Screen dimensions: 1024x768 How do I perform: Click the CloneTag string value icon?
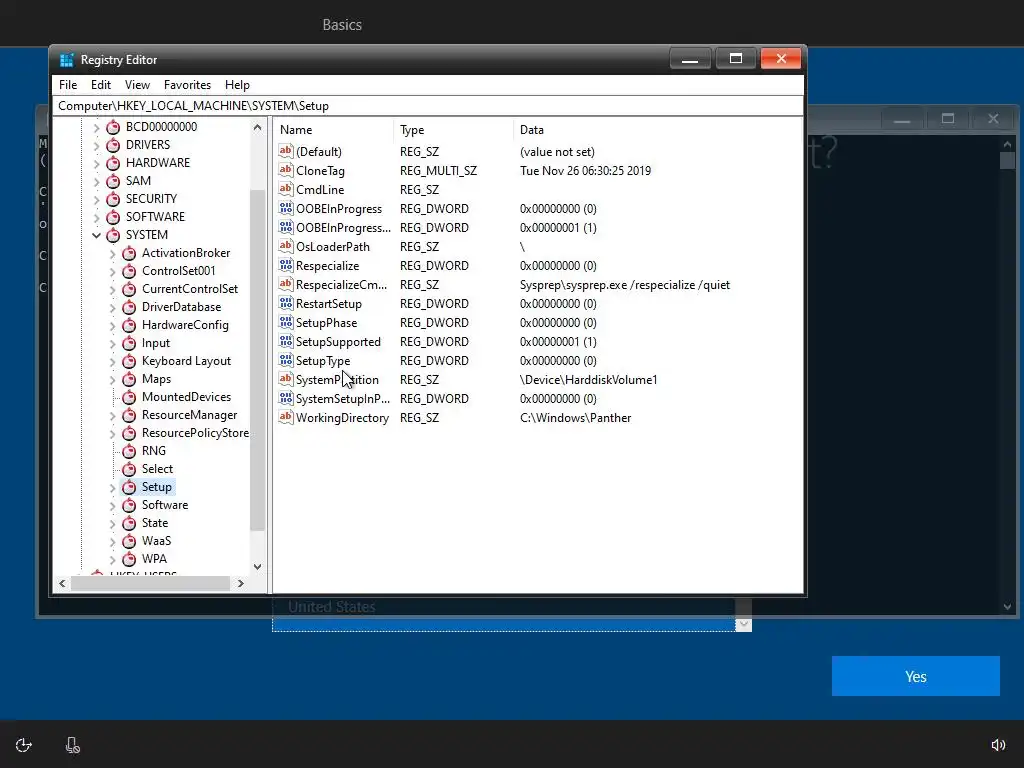(285, 170)
